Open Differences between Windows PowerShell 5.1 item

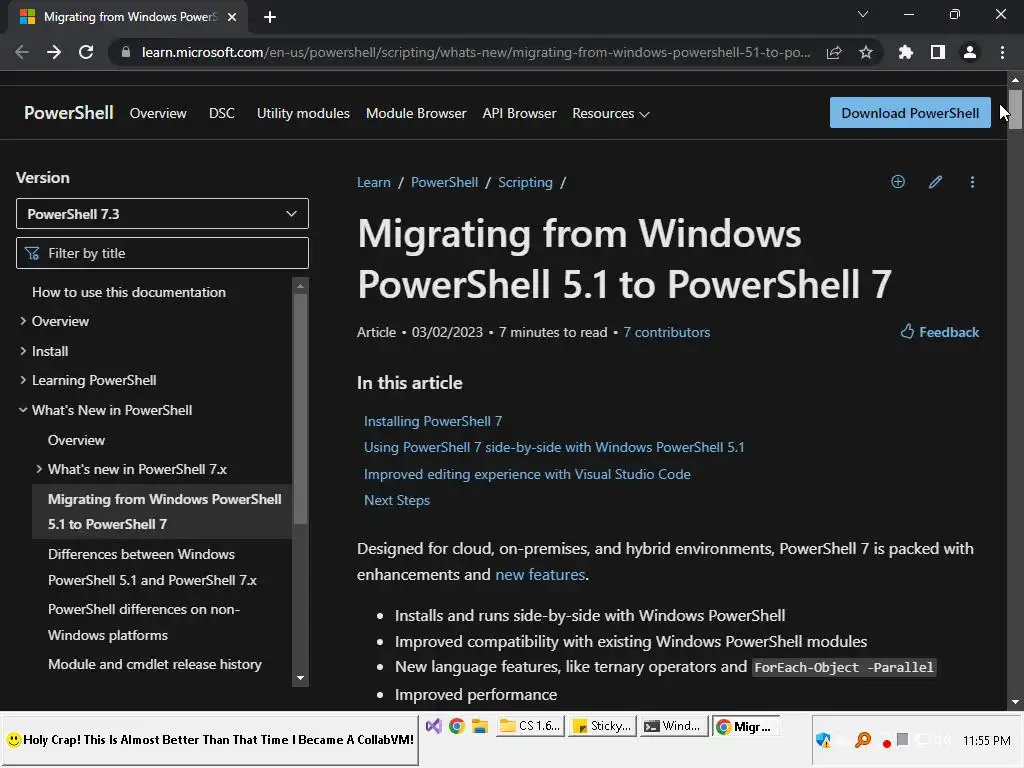click(x=152, y=567)
